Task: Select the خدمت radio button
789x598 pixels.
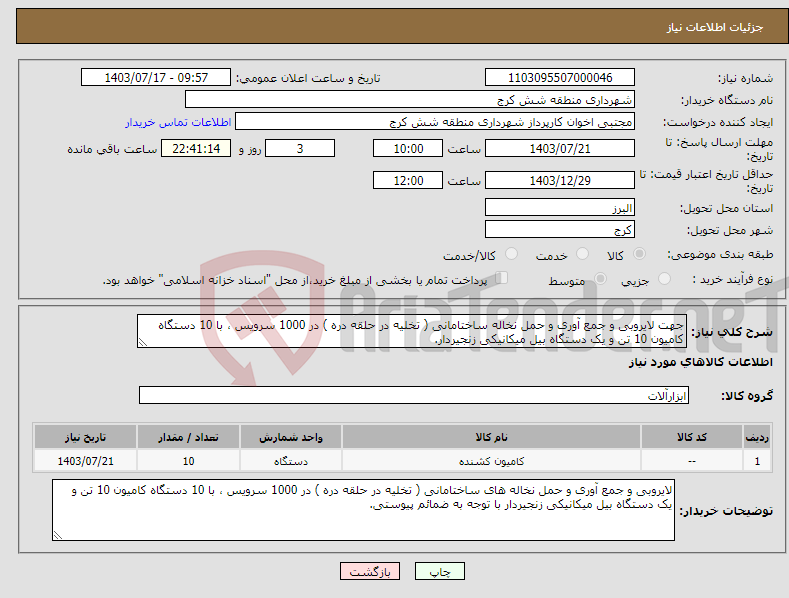Action: pos(582,254)
